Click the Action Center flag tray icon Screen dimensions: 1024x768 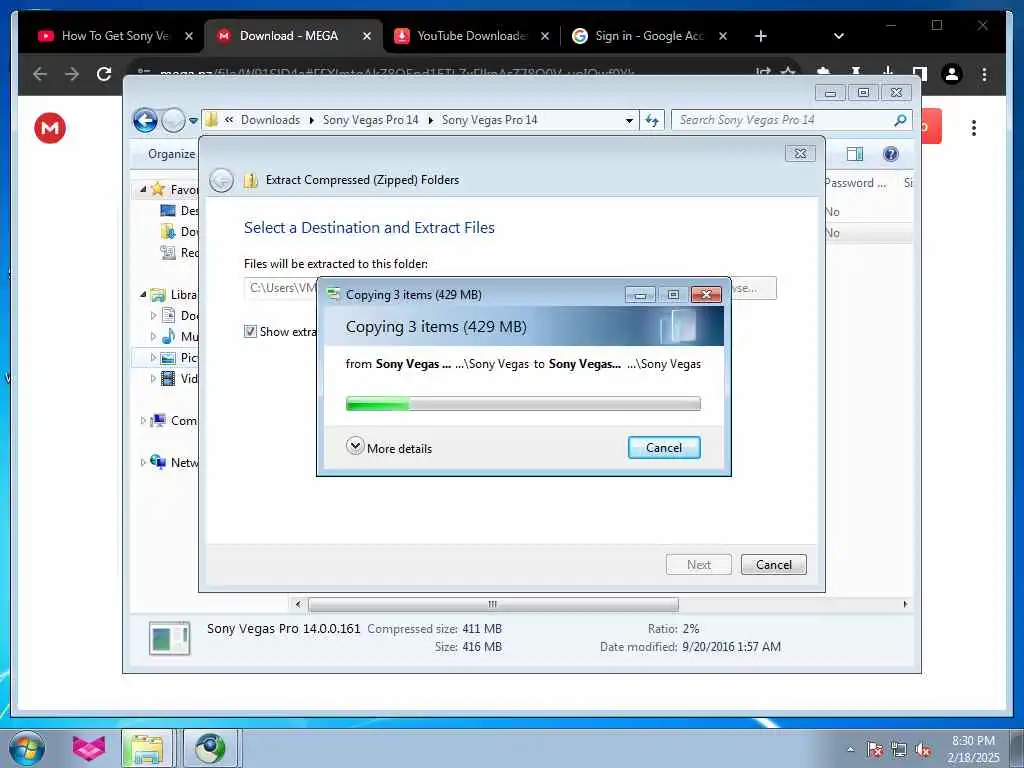[874, 749]
